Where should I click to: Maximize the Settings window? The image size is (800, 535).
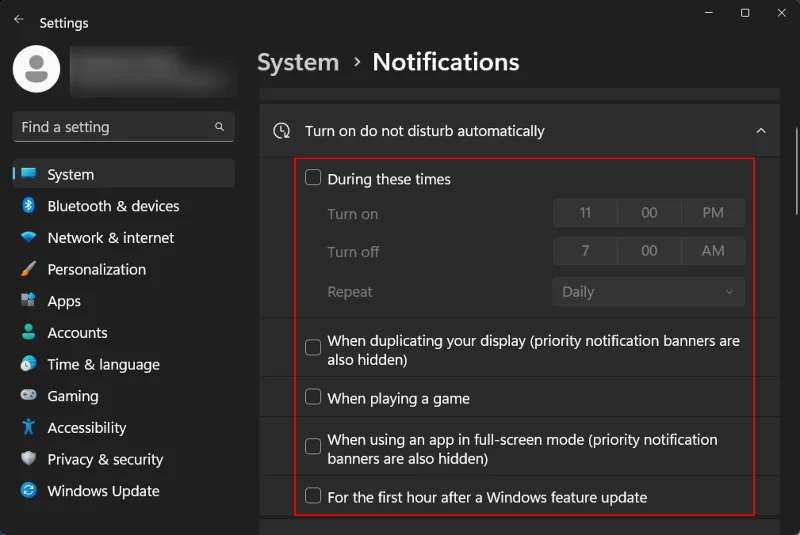tap(745, 12)
